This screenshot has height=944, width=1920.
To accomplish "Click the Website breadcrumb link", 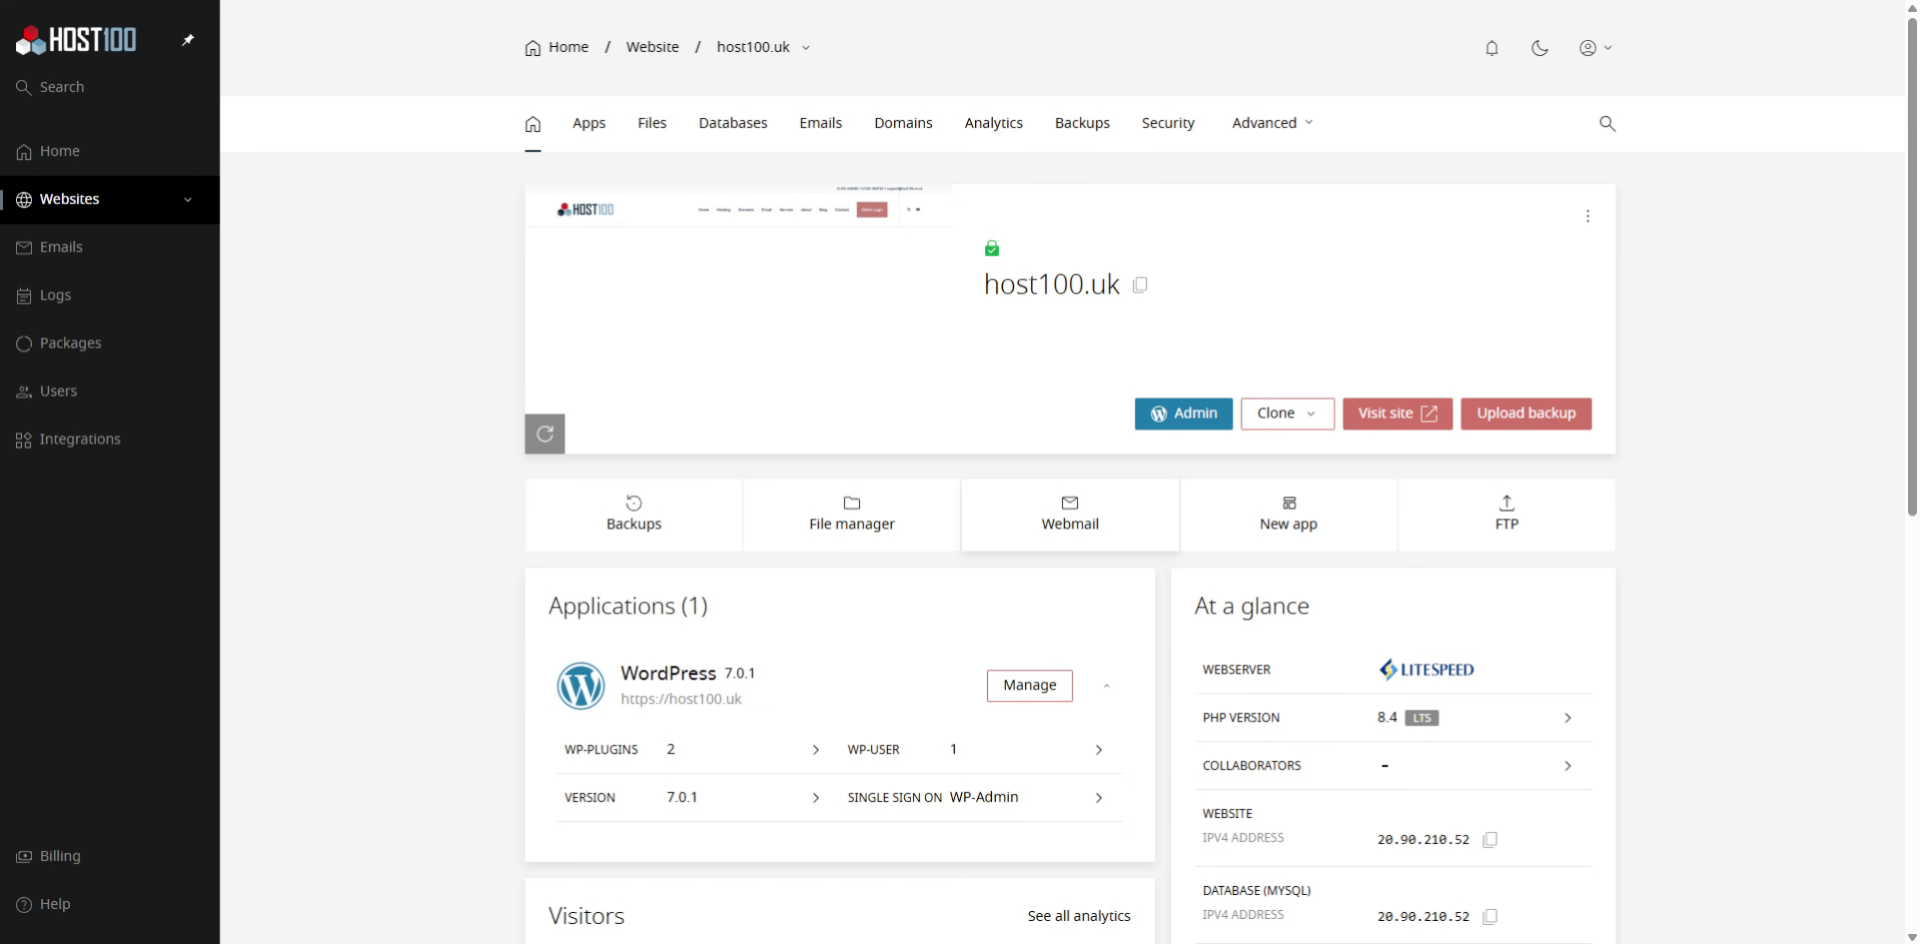I will coord(652,47).
